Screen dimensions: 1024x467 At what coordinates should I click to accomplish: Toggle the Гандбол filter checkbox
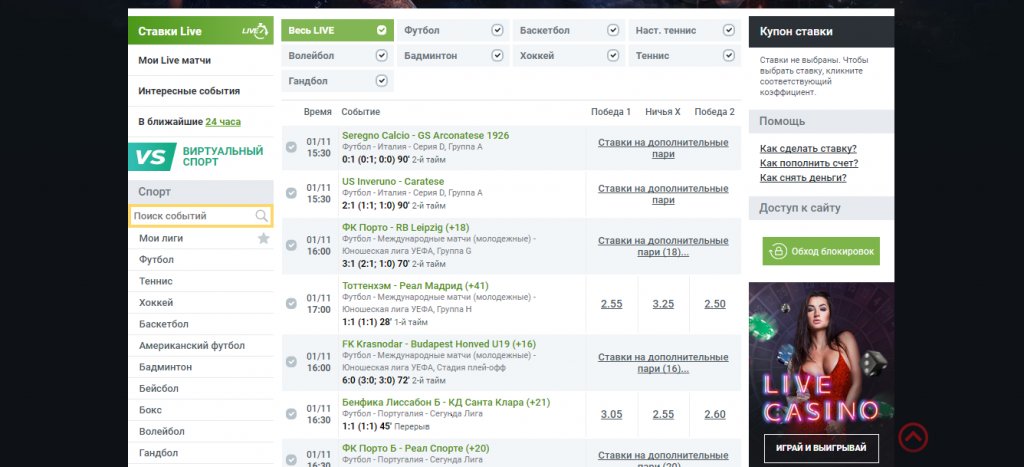(381, 81)
